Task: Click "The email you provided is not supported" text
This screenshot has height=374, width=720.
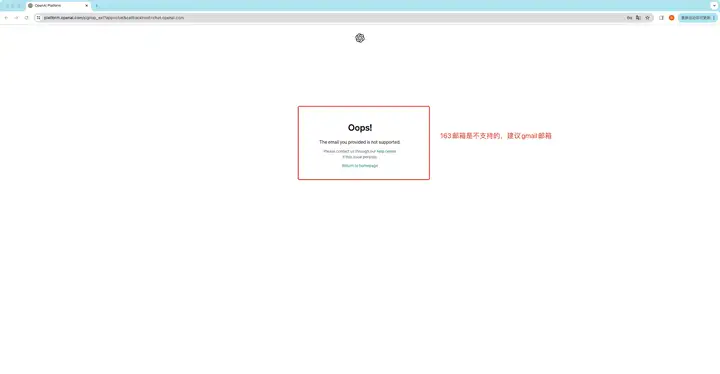Action: coord(360,142)
